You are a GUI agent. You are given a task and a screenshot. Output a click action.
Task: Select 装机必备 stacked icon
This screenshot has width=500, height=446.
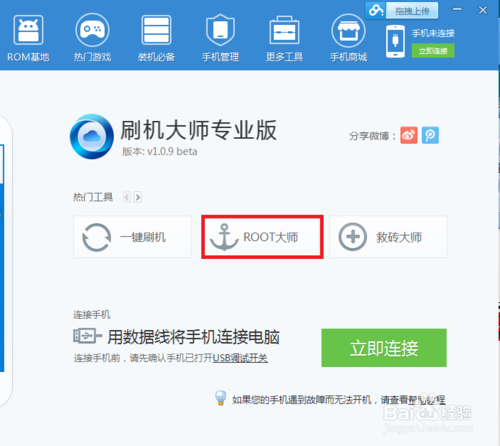156,30
